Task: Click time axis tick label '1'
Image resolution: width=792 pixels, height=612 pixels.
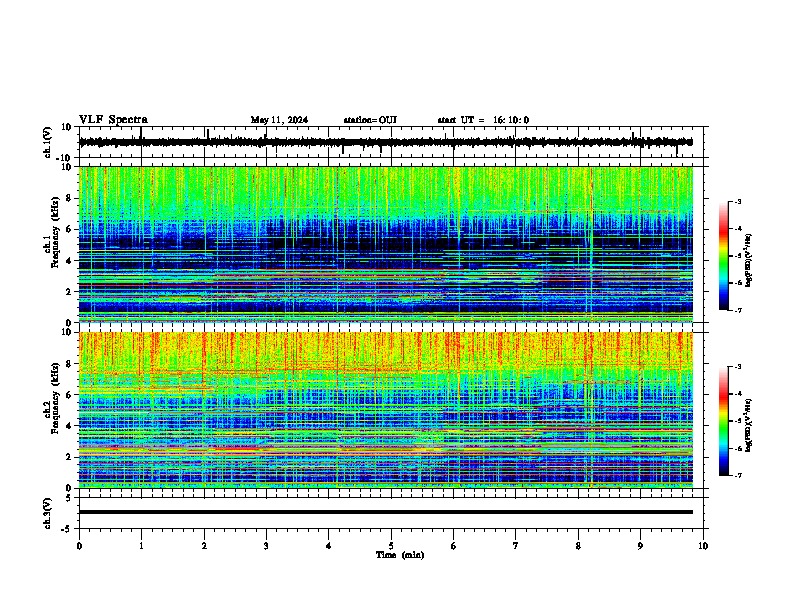Action: [x=141, y=546]
